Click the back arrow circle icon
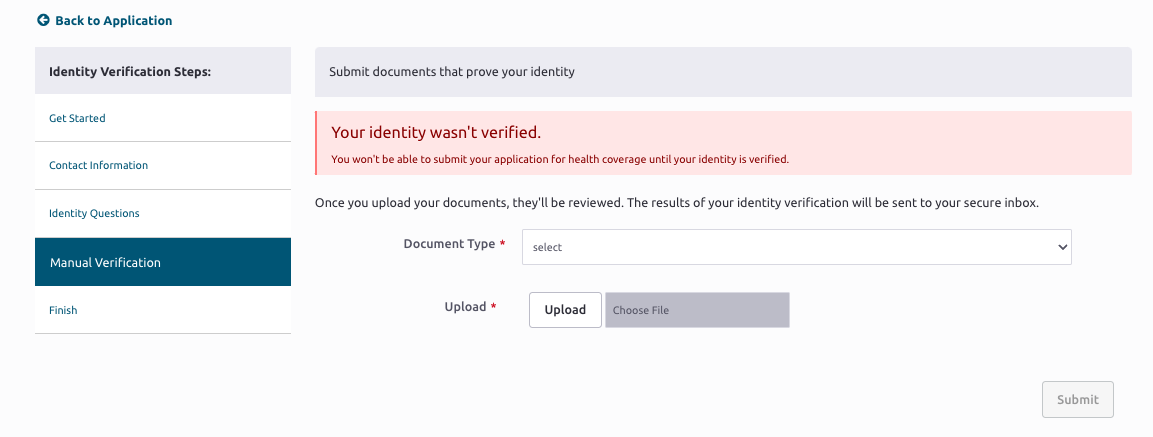This screenshot has width=1153, height=437. (x=43, y=21)
